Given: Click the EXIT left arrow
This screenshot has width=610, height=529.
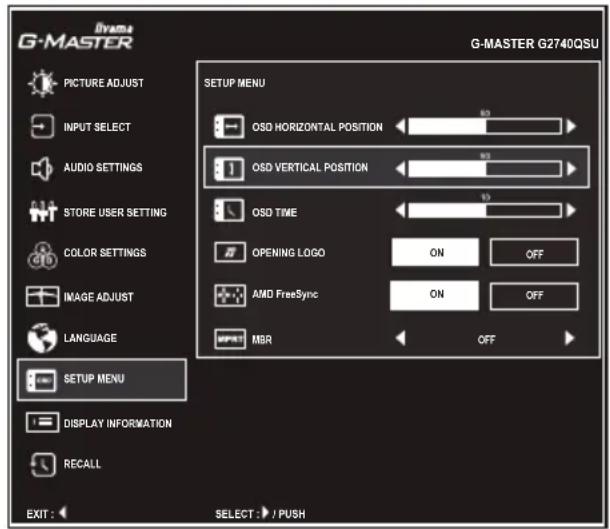Looking at the screenshot, I should click(63, 513).
